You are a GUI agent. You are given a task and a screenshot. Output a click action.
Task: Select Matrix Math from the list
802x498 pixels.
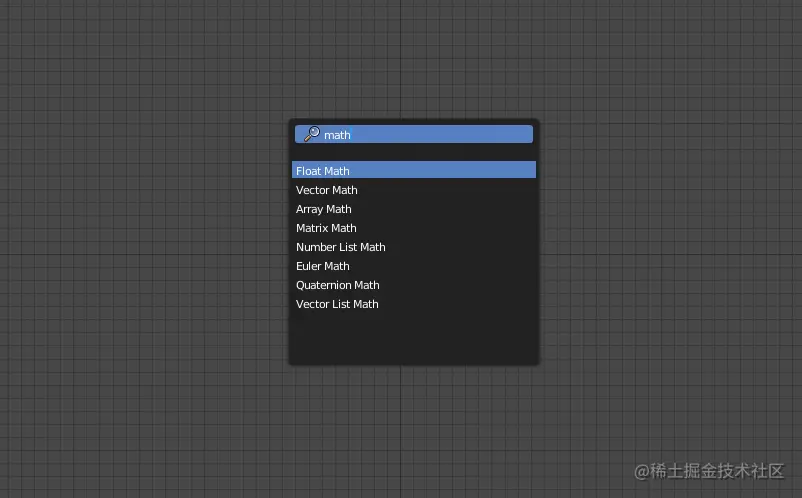tap(414, 228)
